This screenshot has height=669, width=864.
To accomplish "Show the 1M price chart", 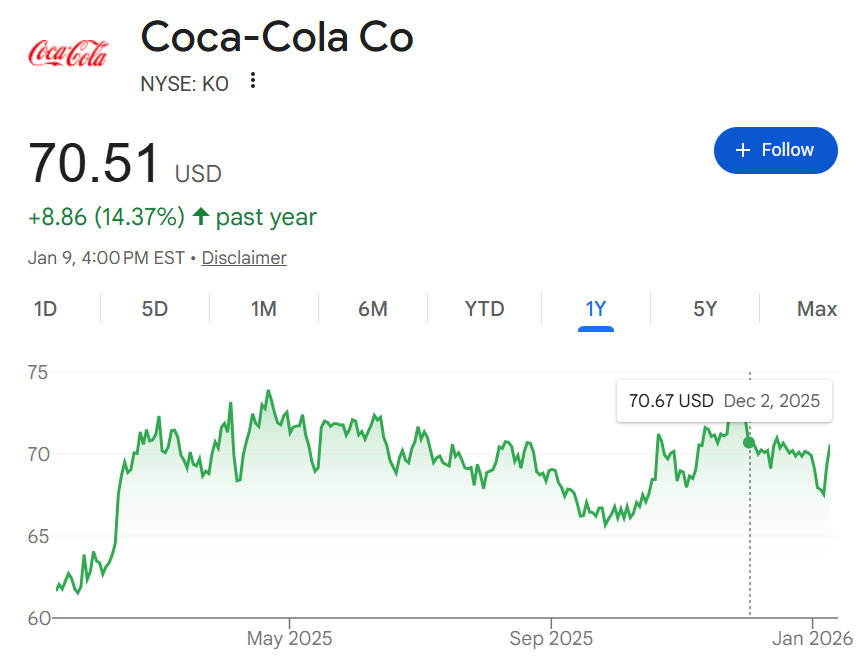I will 263,309.
